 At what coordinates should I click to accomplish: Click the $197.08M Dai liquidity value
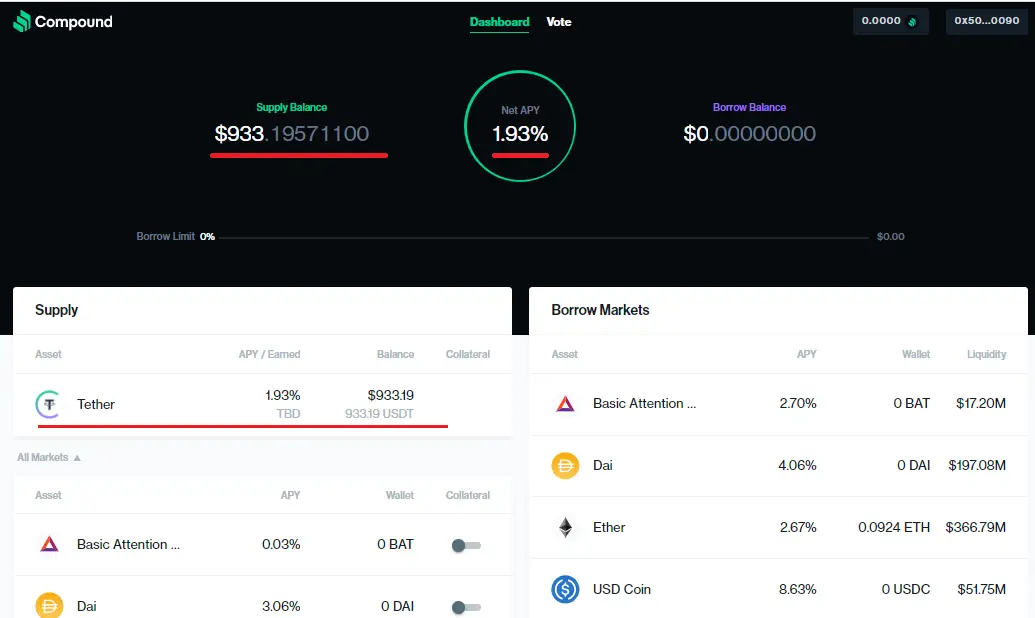977,465
